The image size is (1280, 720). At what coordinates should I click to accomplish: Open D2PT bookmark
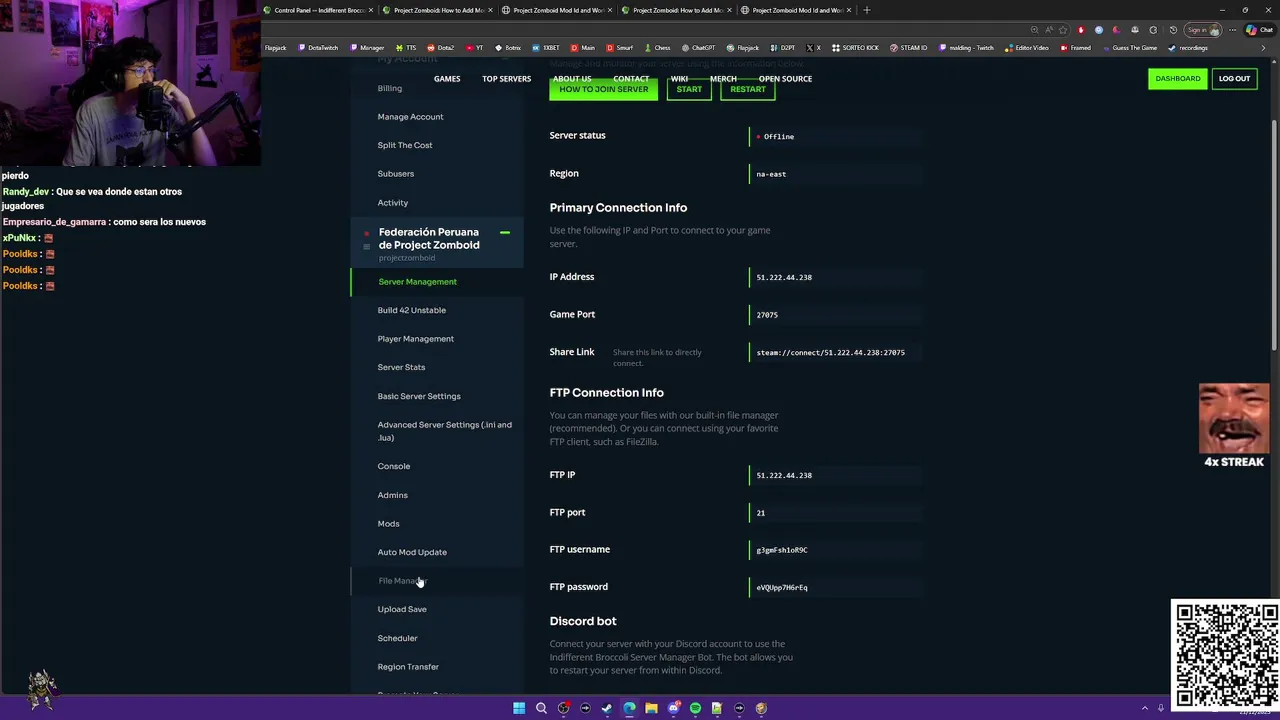click(x=783, y=48)
